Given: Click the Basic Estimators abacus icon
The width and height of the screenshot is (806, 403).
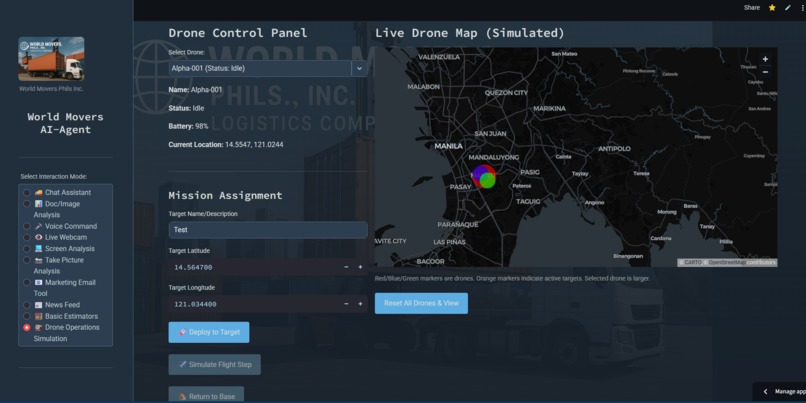Looking at the screenshot, I should (x=39, y=316).
